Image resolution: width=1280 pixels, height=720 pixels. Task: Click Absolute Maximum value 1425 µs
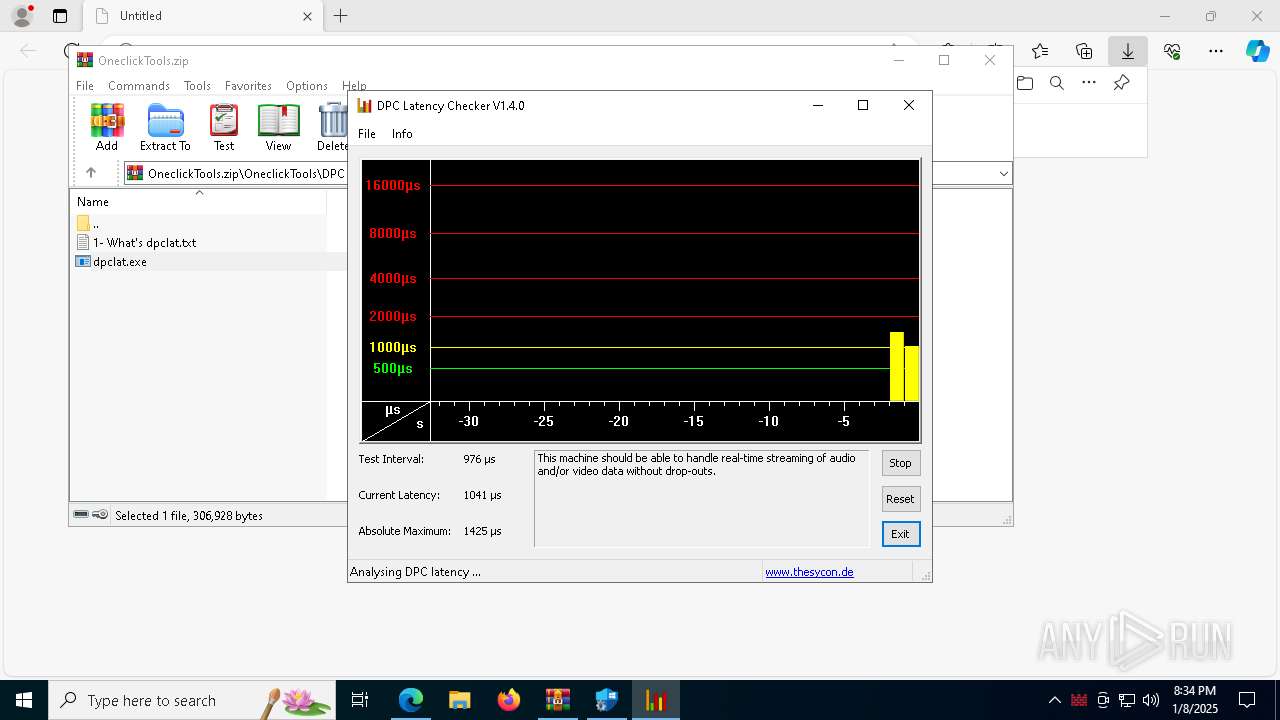pyautogui.click(x=482, y=531)
